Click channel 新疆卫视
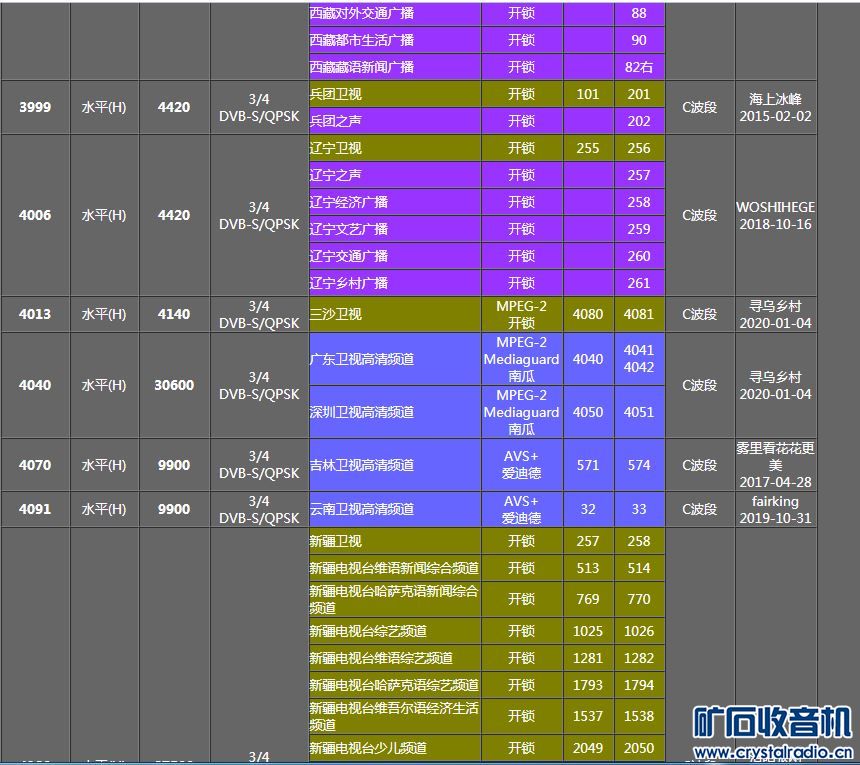This screenshot has height=765, width=860. pos(395,541)
